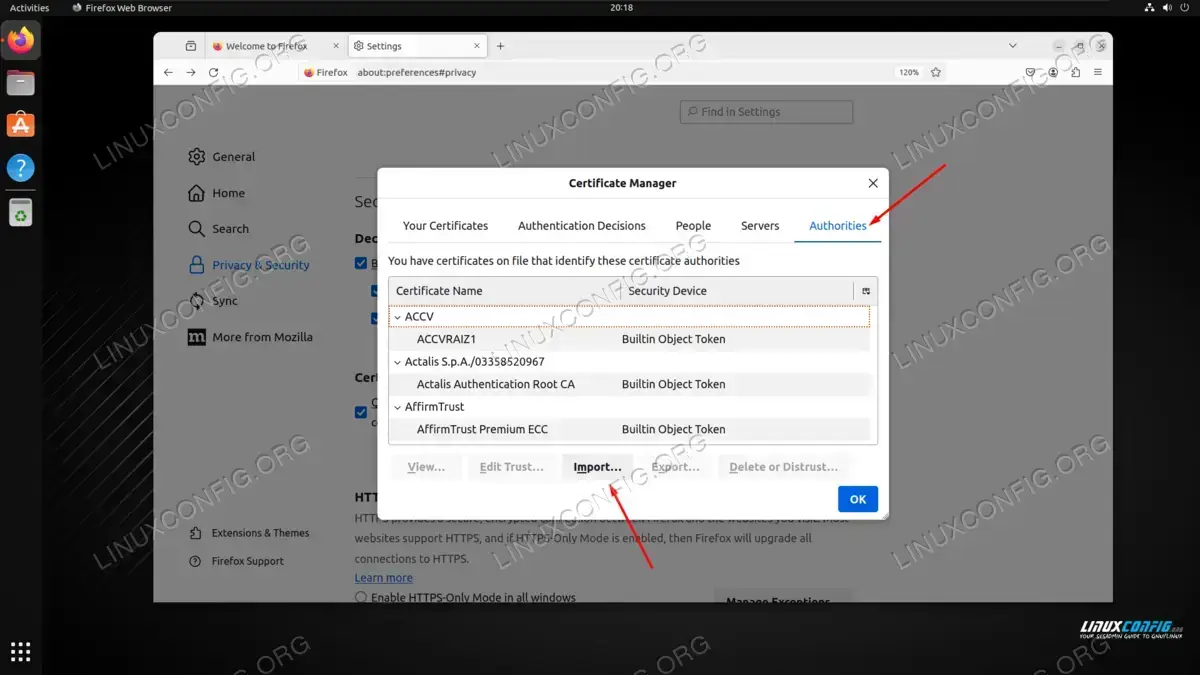Switch to the Your Certificates tab

(445, 226)
